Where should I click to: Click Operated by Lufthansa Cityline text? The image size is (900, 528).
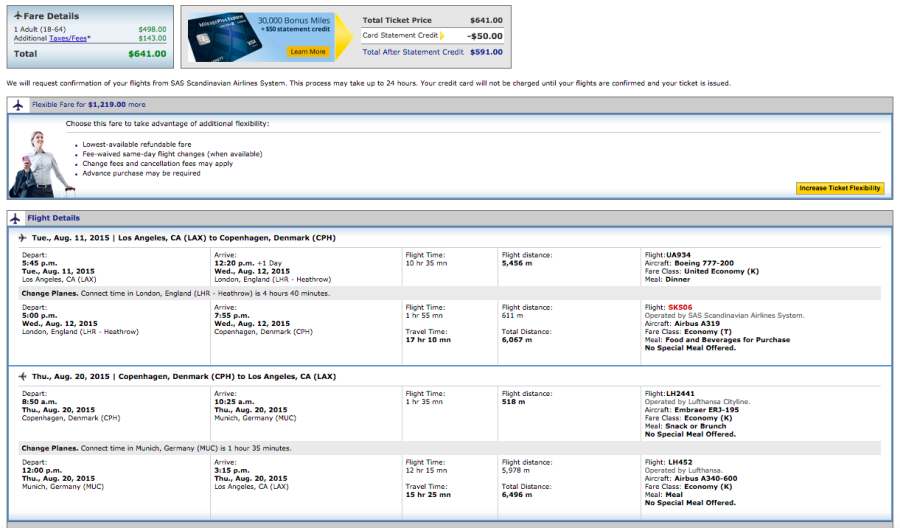(x=697, y=402)
